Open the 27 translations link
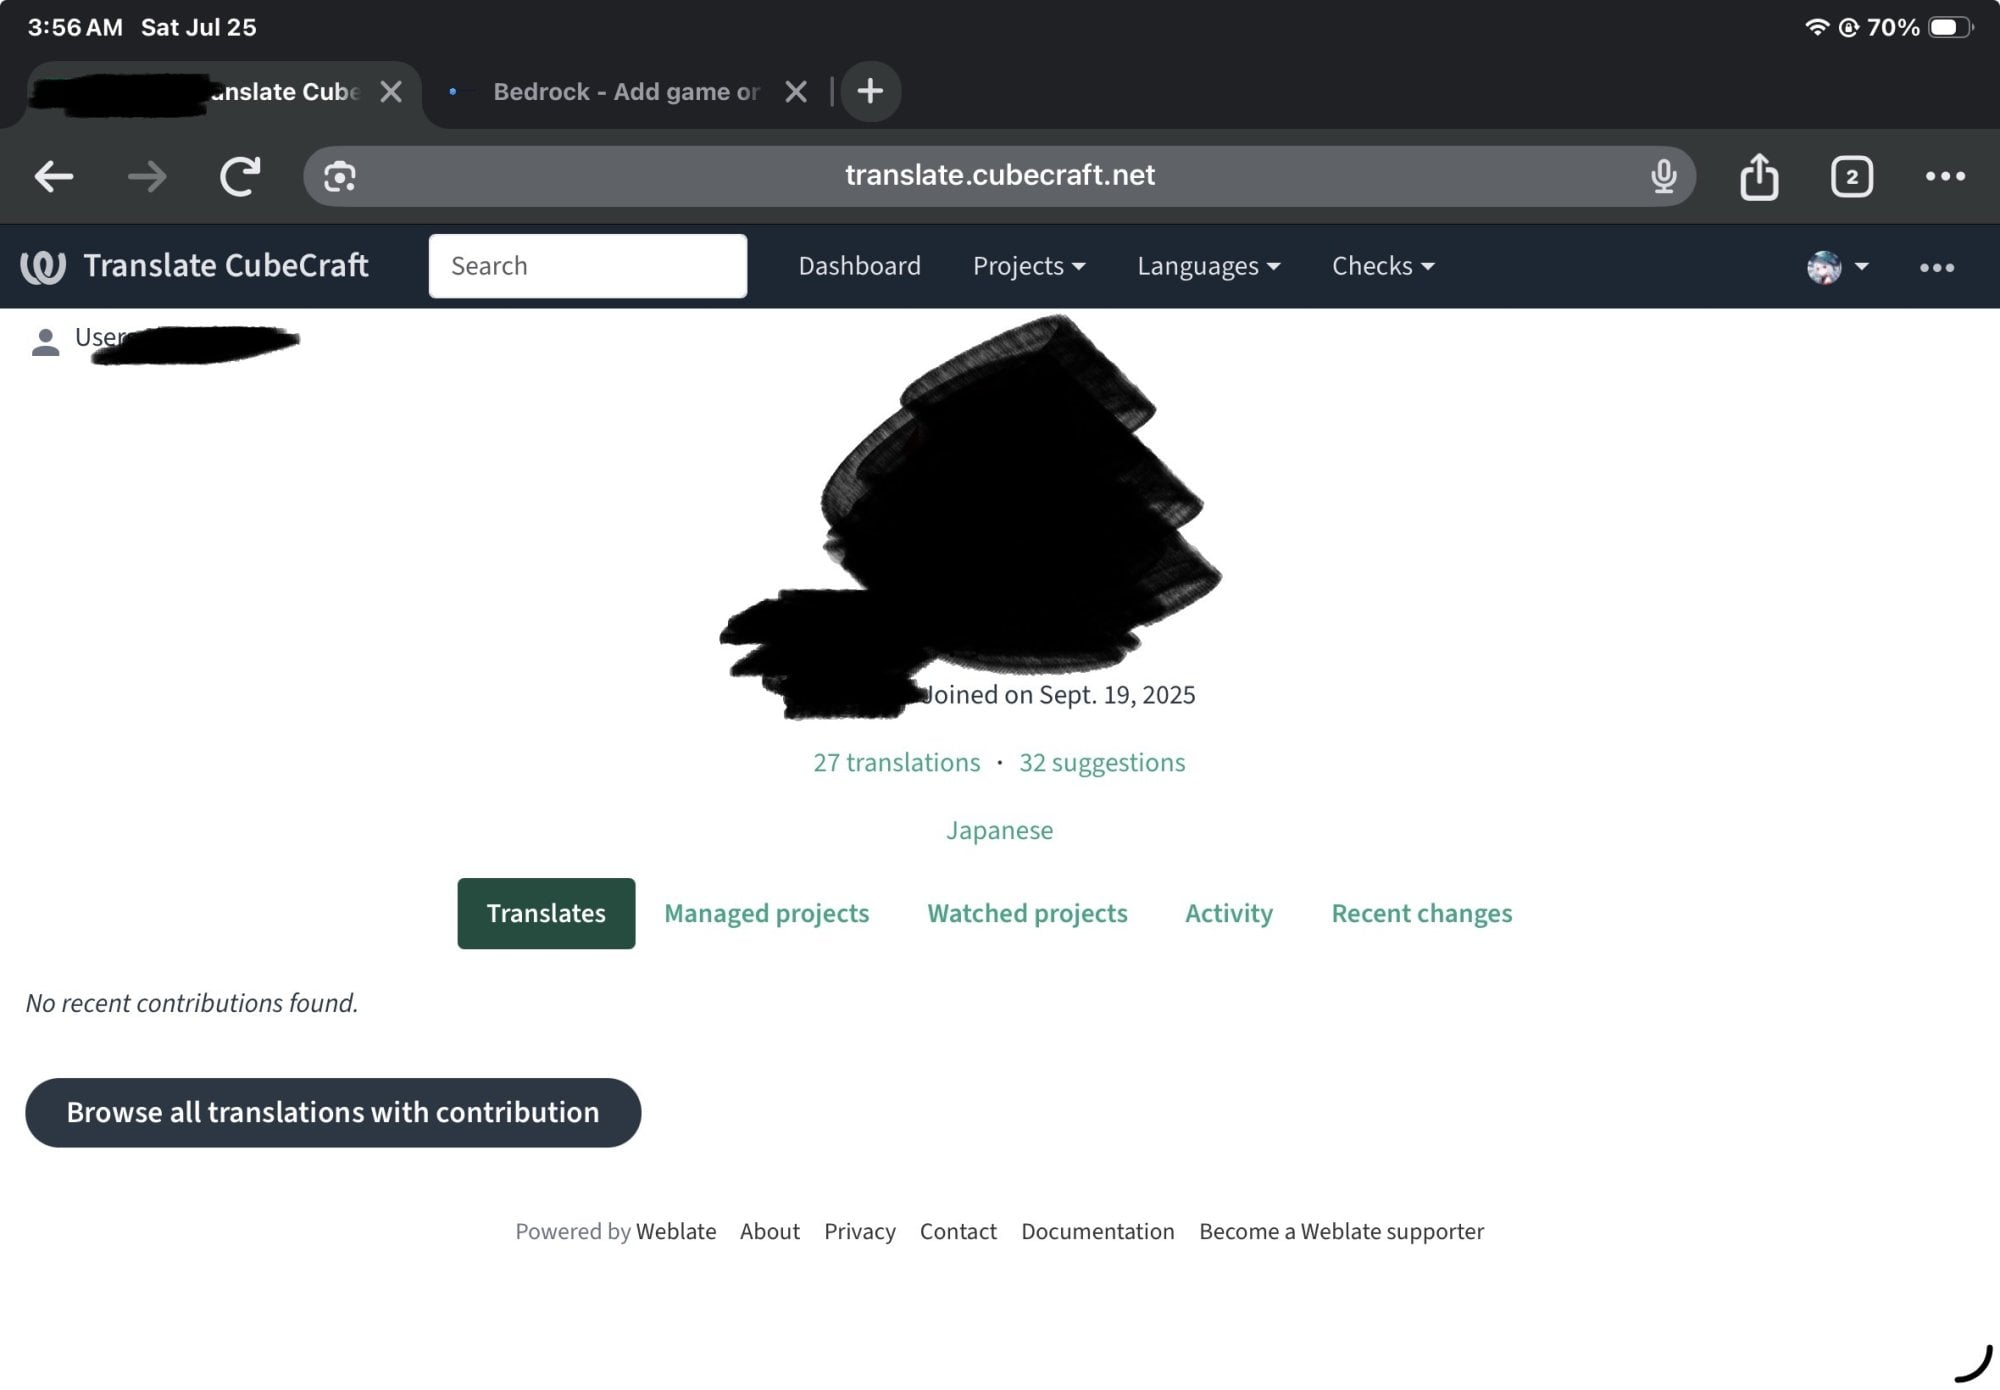The height and width of the screenshot is (1390, 2000). click(896, 762)
